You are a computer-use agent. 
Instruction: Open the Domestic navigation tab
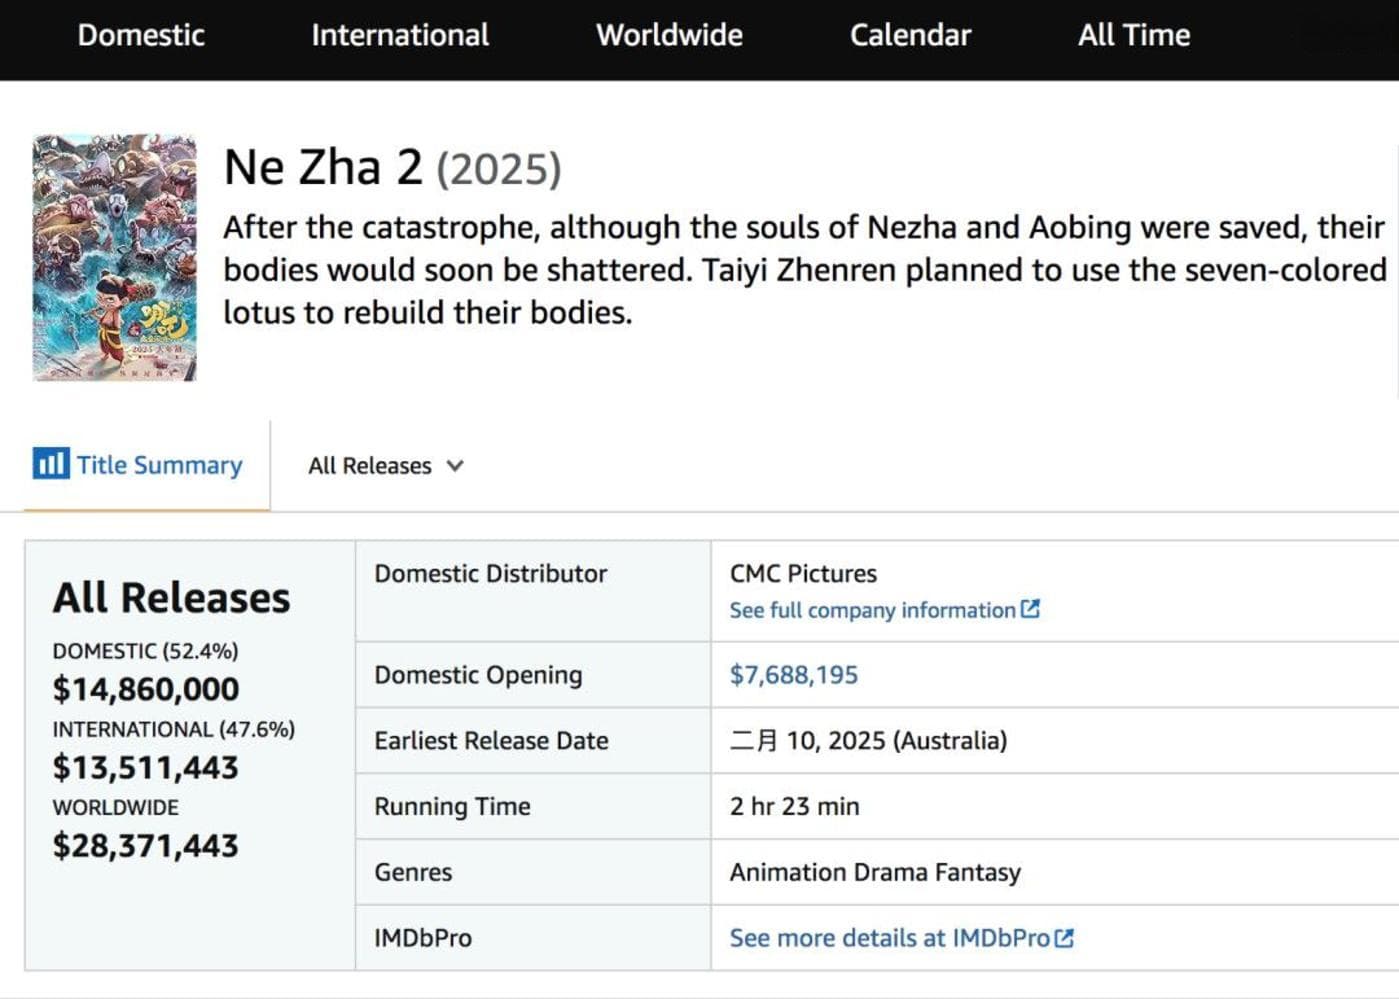coord(141,35)
